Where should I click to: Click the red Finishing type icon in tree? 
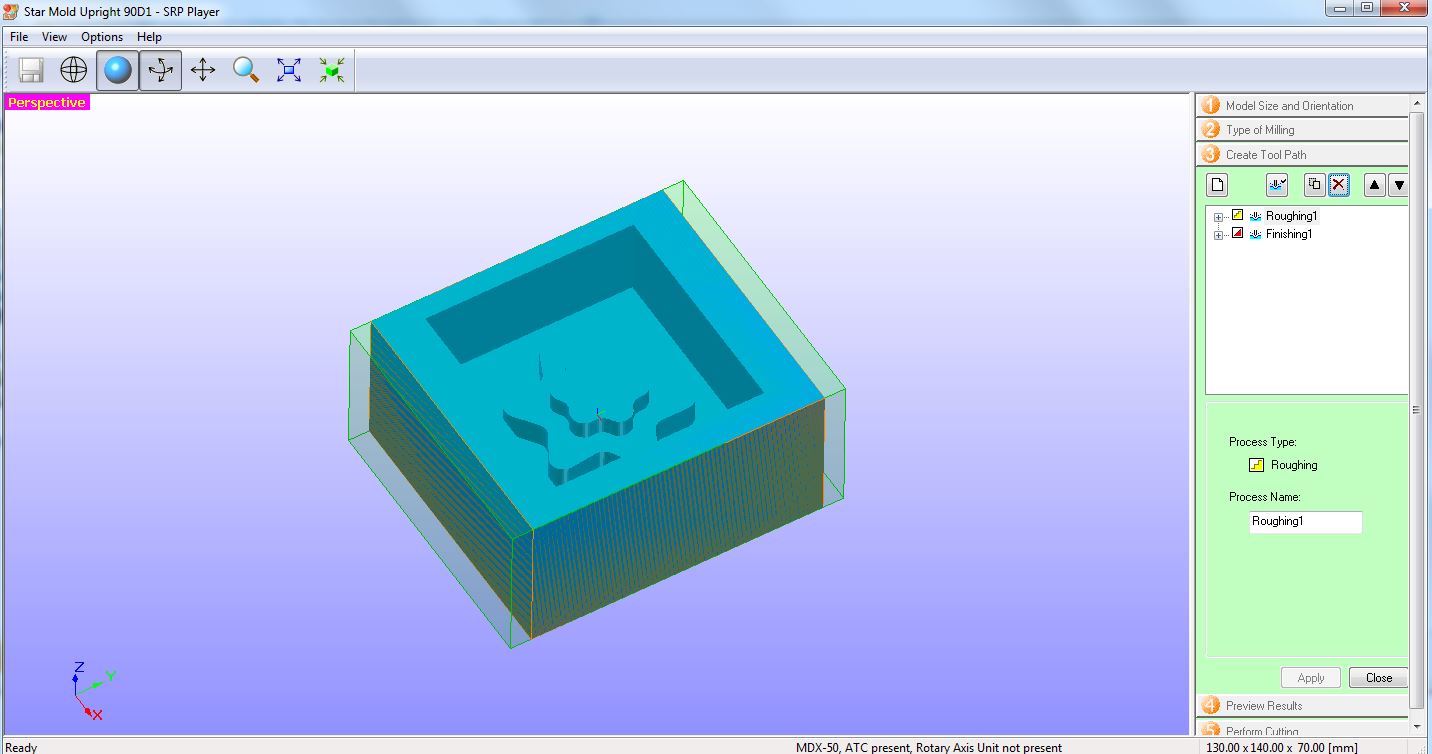tap(1238, 233)
